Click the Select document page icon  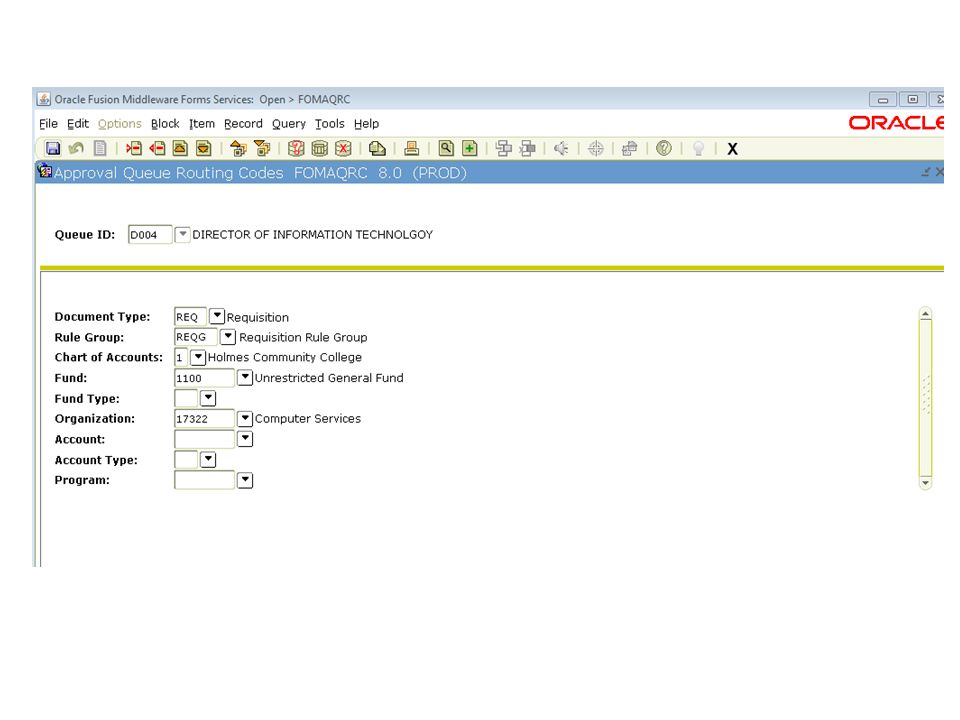point(100,148)
